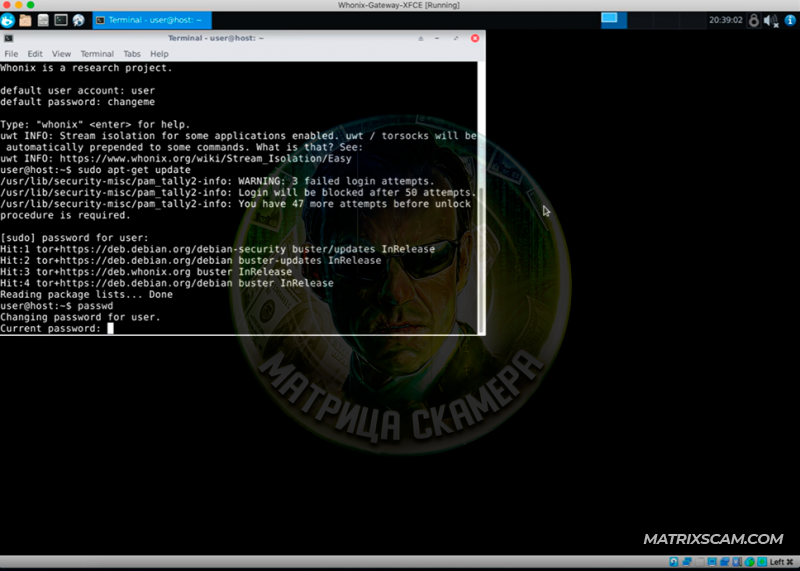Click the Terminal window shade arrow button
Viewport: 800px width, 571px height.
pyautogui.click(x=420, y=38)
